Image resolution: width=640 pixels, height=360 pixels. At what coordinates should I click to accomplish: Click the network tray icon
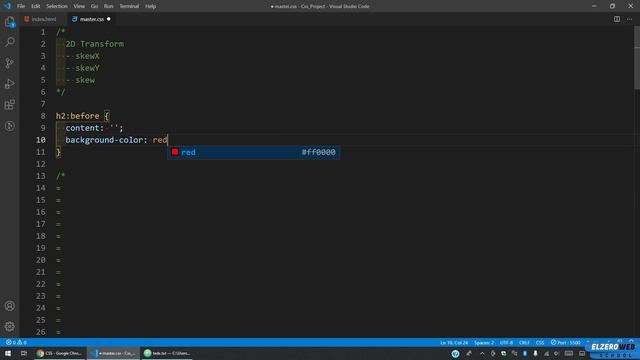tap(546, 353)
